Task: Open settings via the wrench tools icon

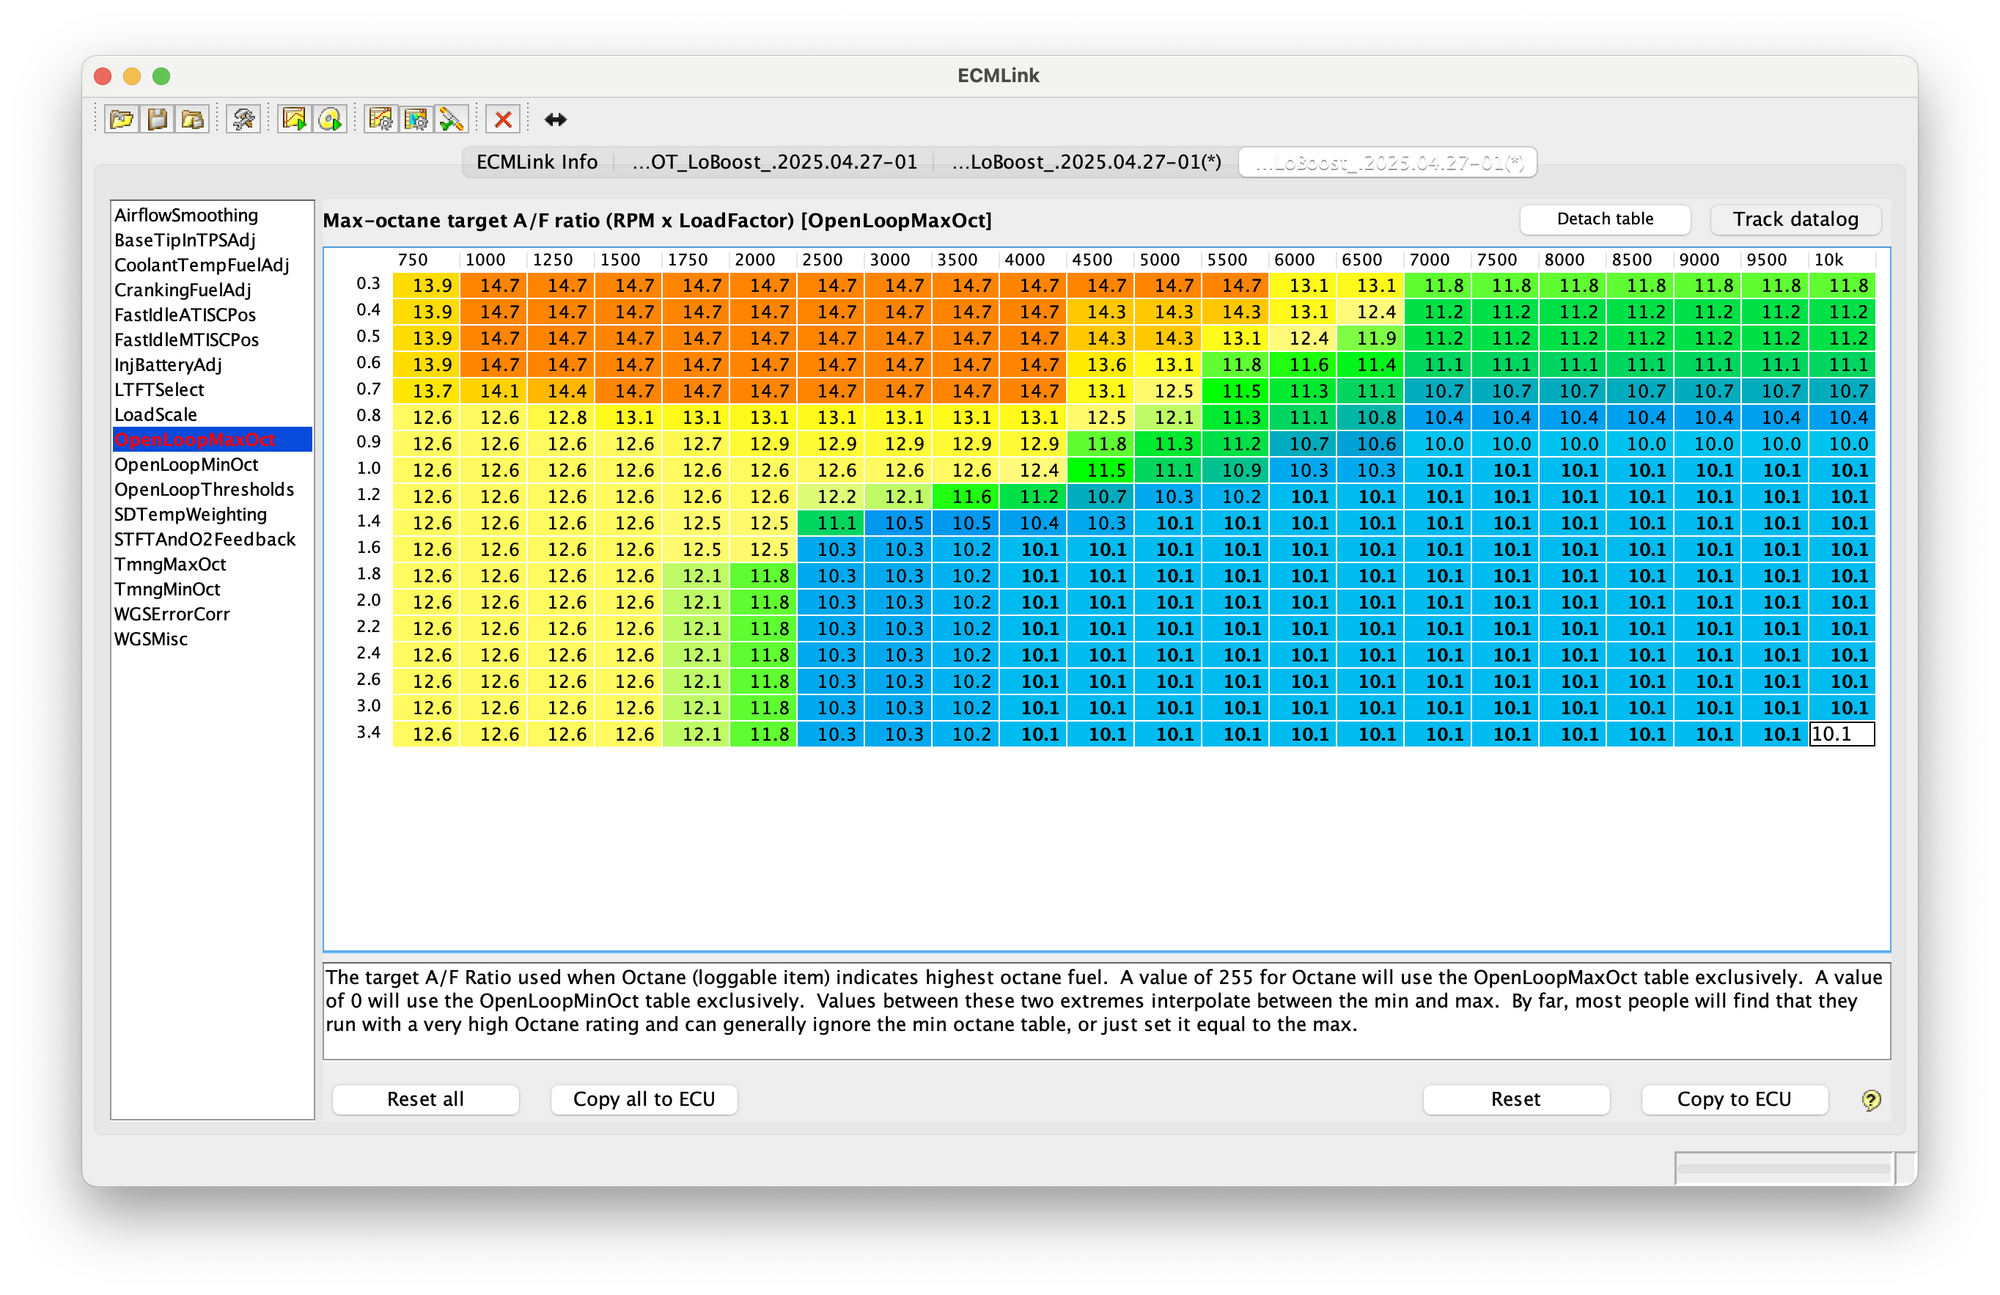Action: tap(243, 120)
